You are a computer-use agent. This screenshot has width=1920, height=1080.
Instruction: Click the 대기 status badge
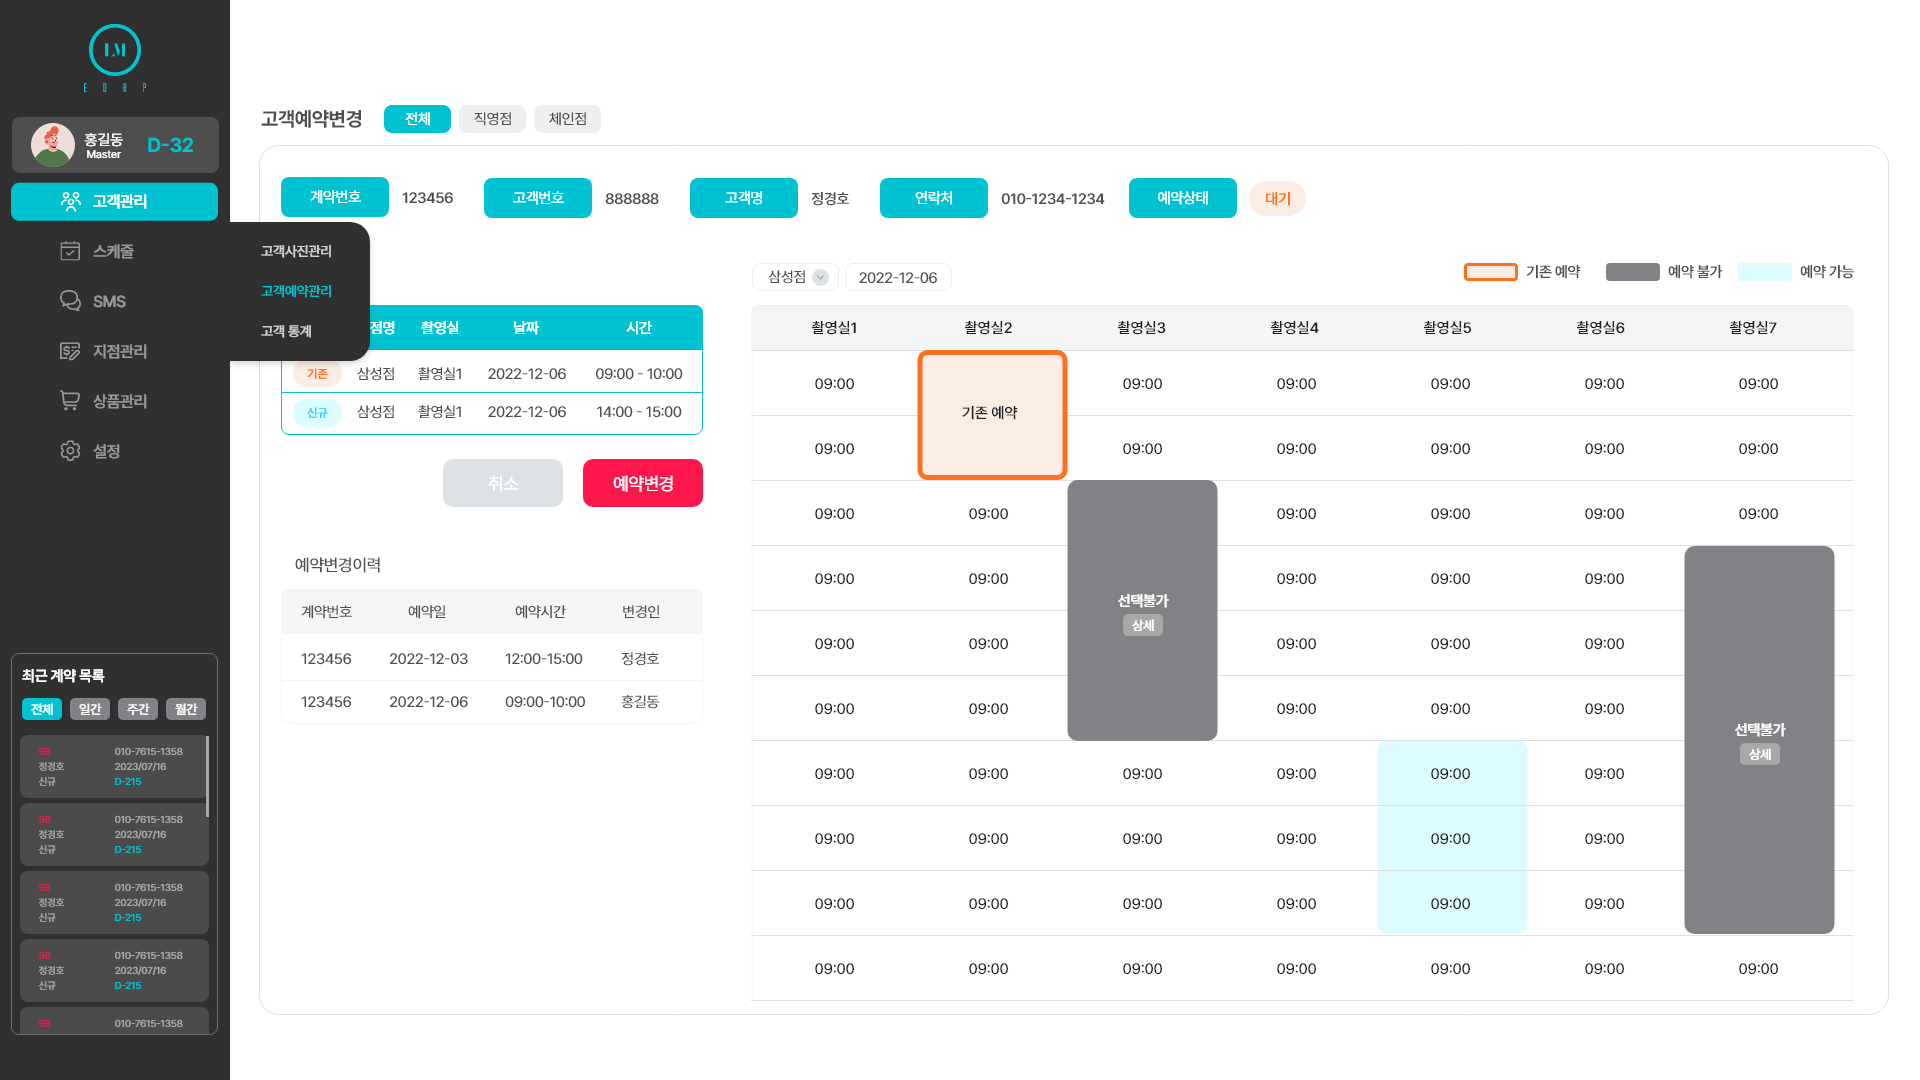tap(1277, 198)
